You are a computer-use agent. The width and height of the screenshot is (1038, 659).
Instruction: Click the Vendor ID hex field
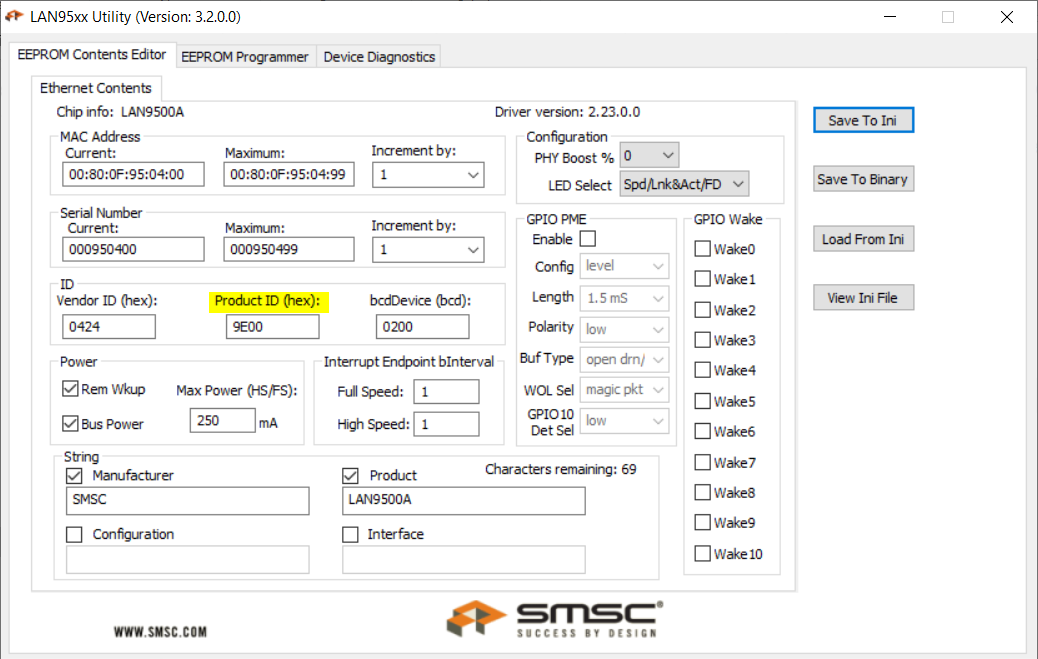109,327
